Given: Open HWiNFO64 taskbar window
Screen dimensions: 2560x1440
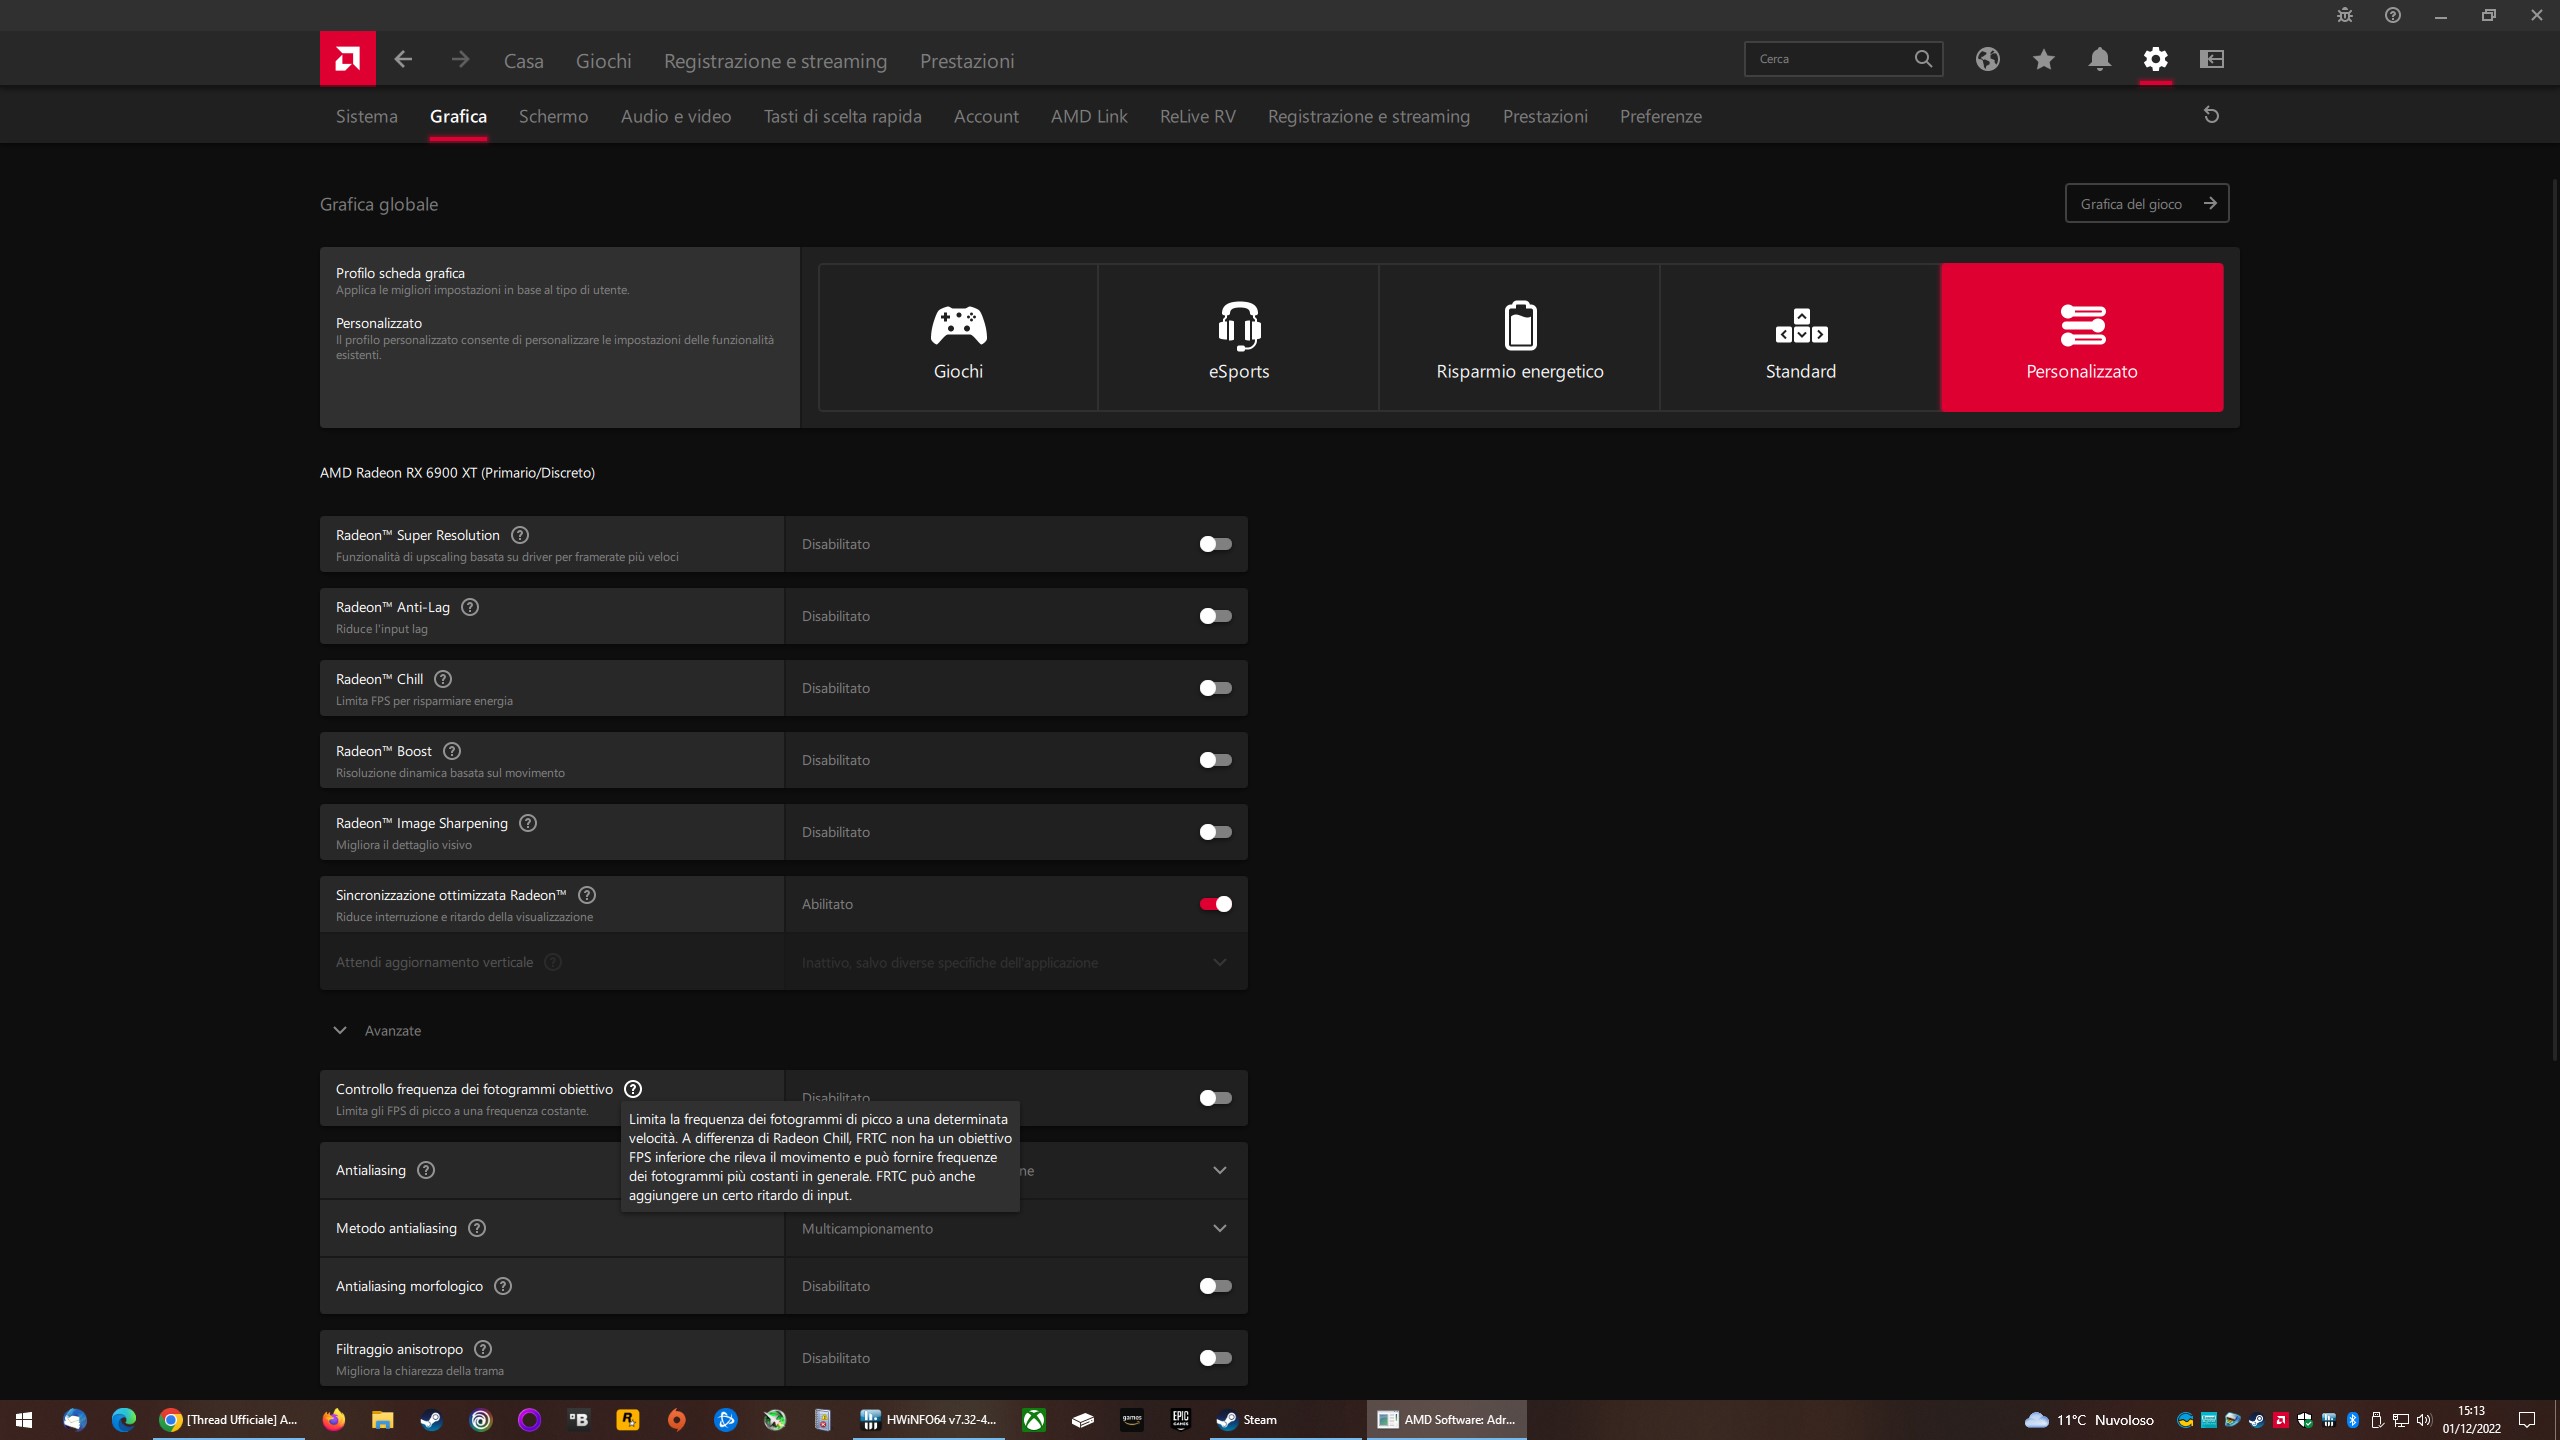Looking at the screenshot, I should 929,1419.
